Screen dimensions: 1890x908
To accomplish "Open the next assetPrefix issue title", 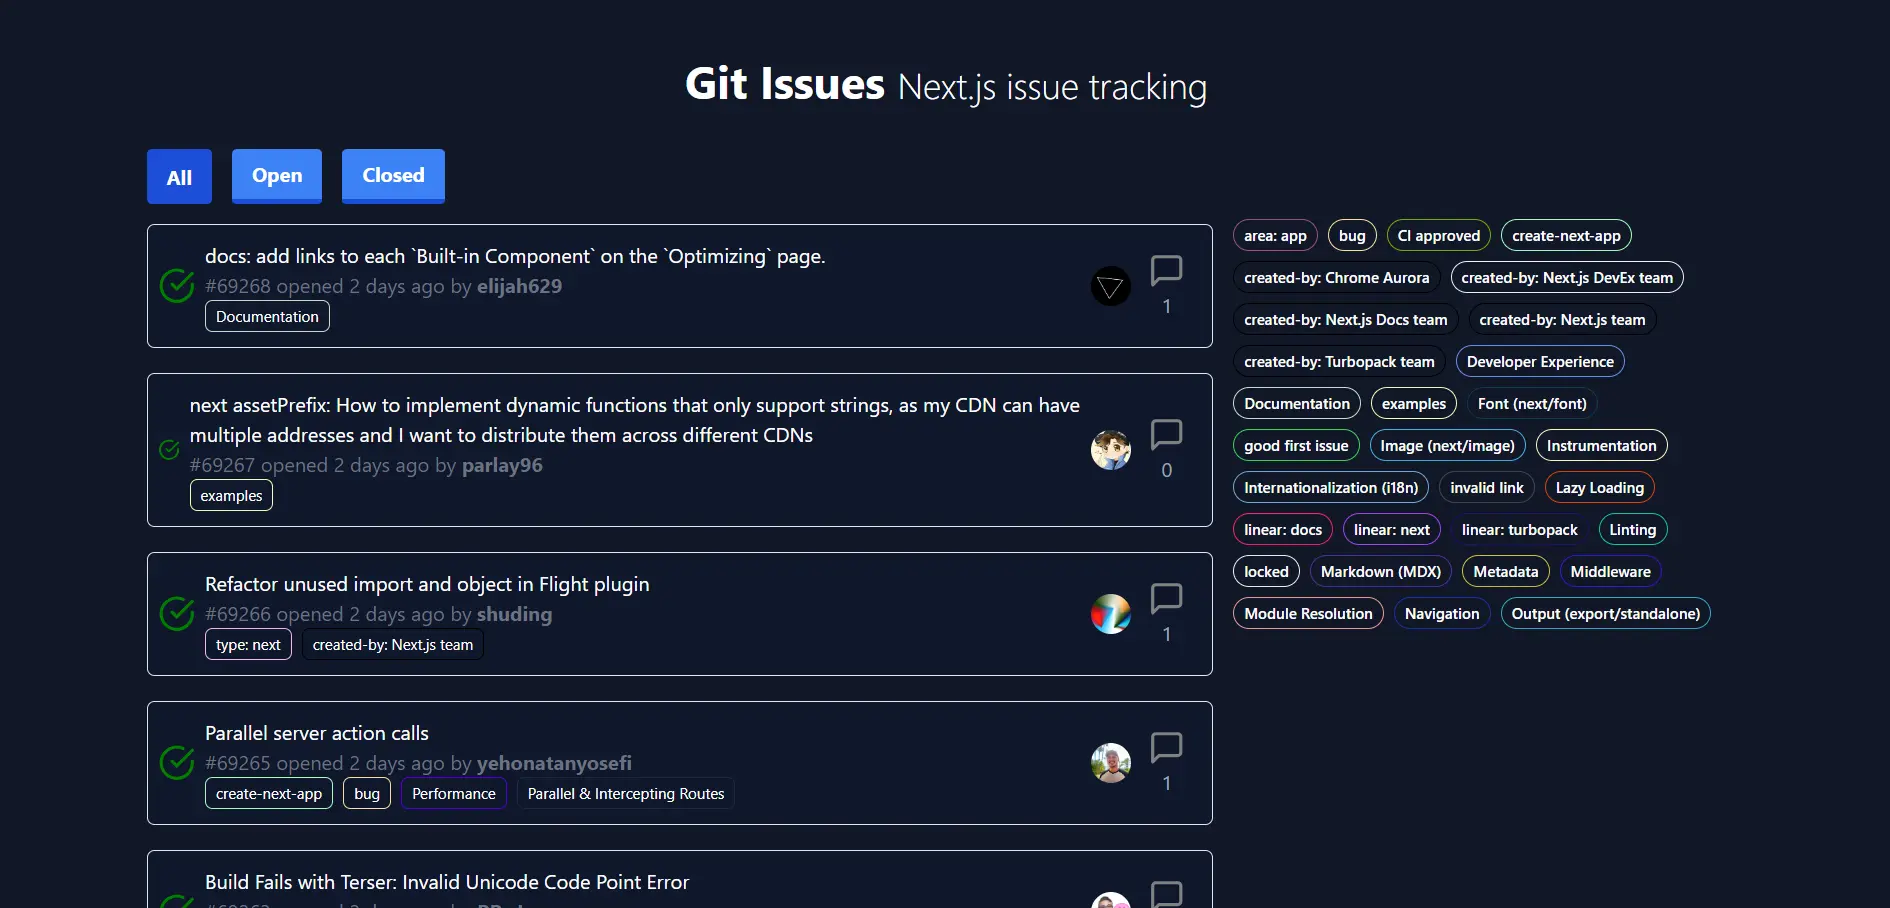I will 635,420.
